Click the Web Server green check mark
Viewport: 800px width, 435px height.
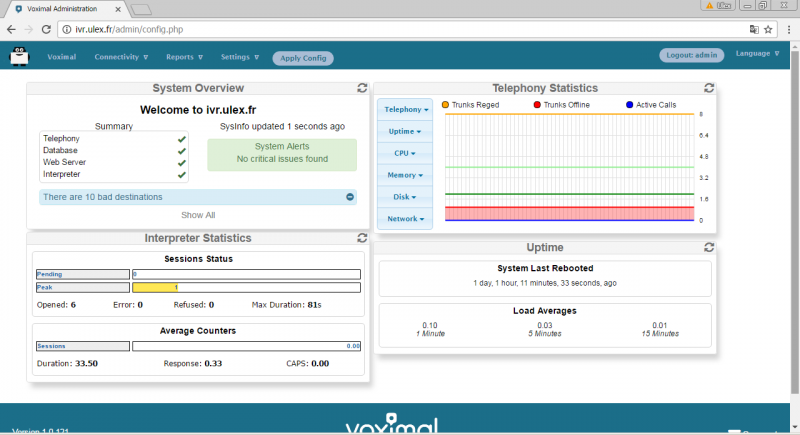pyautogui.click(x=182, y=163)
